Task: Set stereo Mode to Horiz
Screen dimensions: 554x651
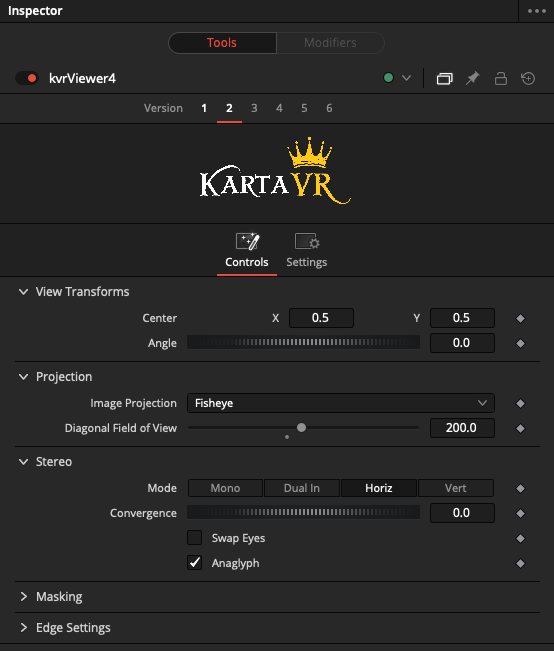Action: pos(379,488)
